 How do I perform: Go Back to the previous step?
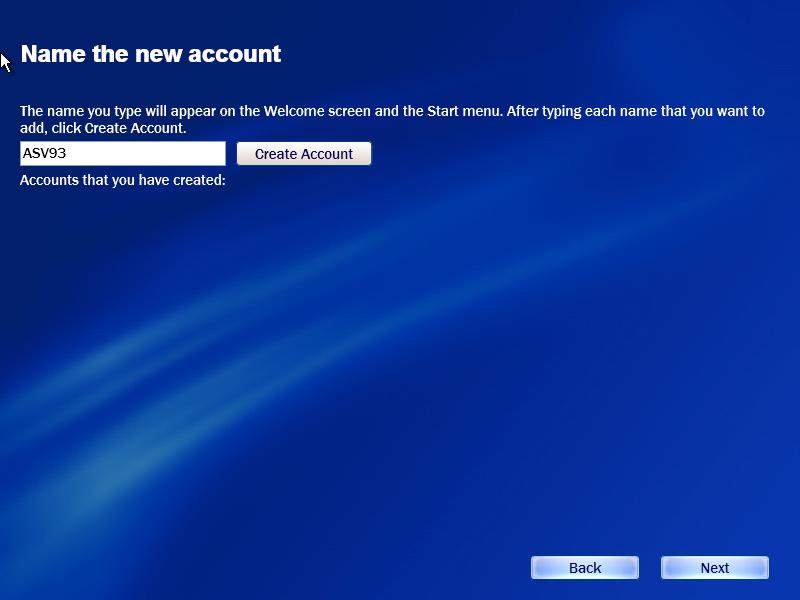click(x=584, y=568)
